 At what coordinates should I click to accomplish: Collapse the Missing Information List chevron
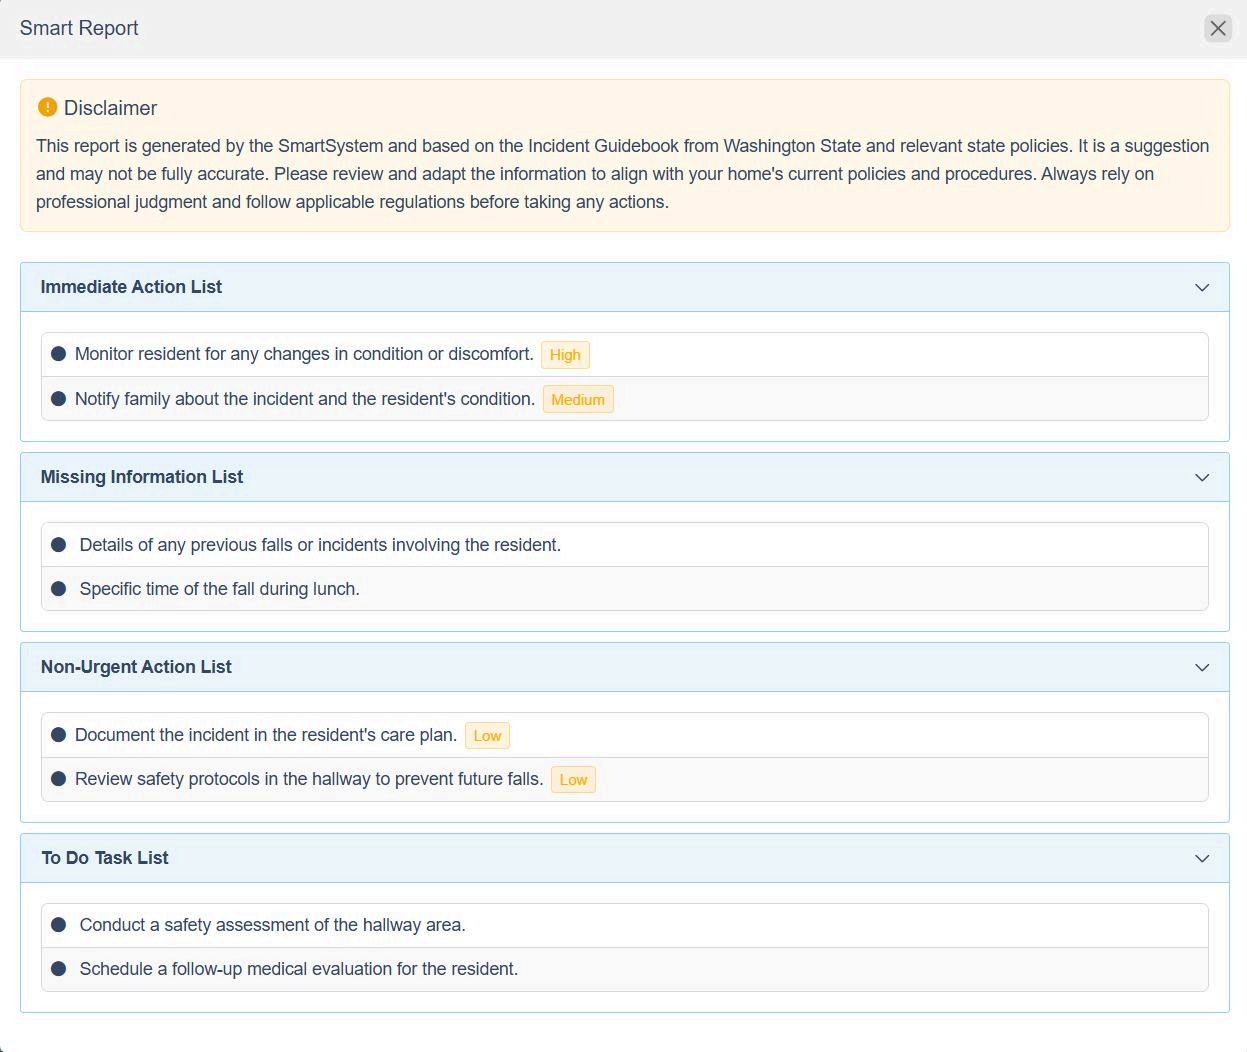click(1201, 478)
